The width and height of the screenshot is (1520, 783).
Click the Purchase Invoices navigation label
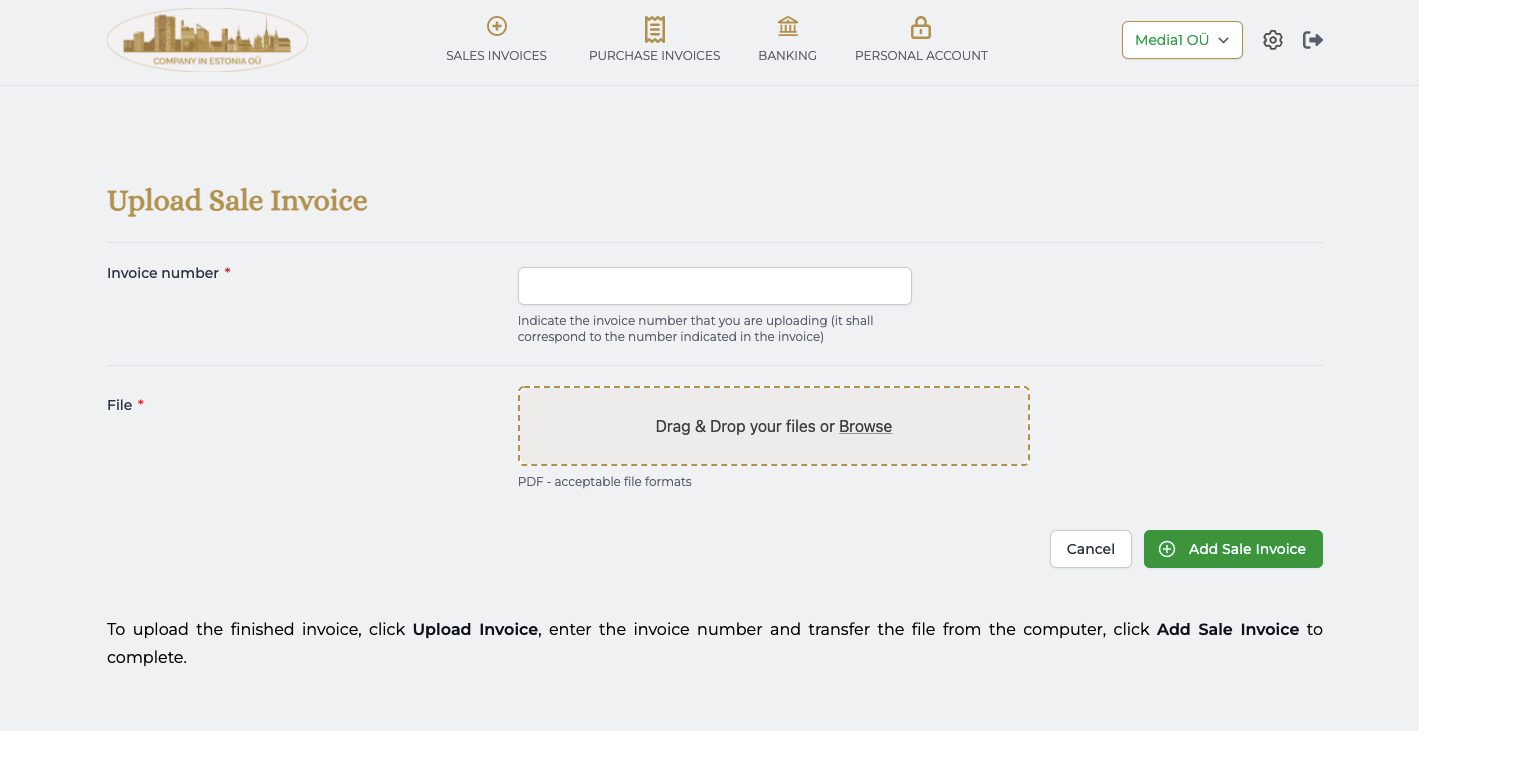point(655,55)
